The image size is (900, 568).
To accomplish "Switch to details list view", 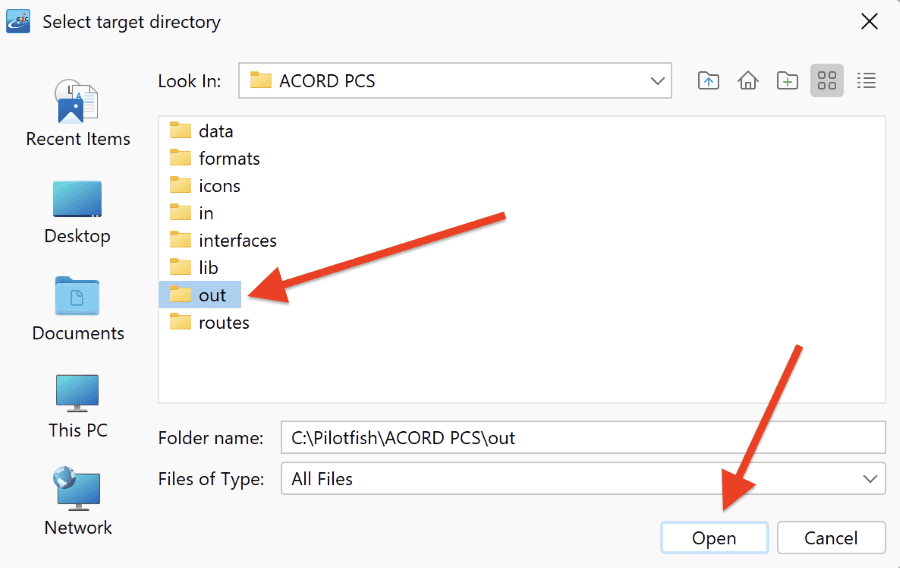I will (x=866, y=81).
